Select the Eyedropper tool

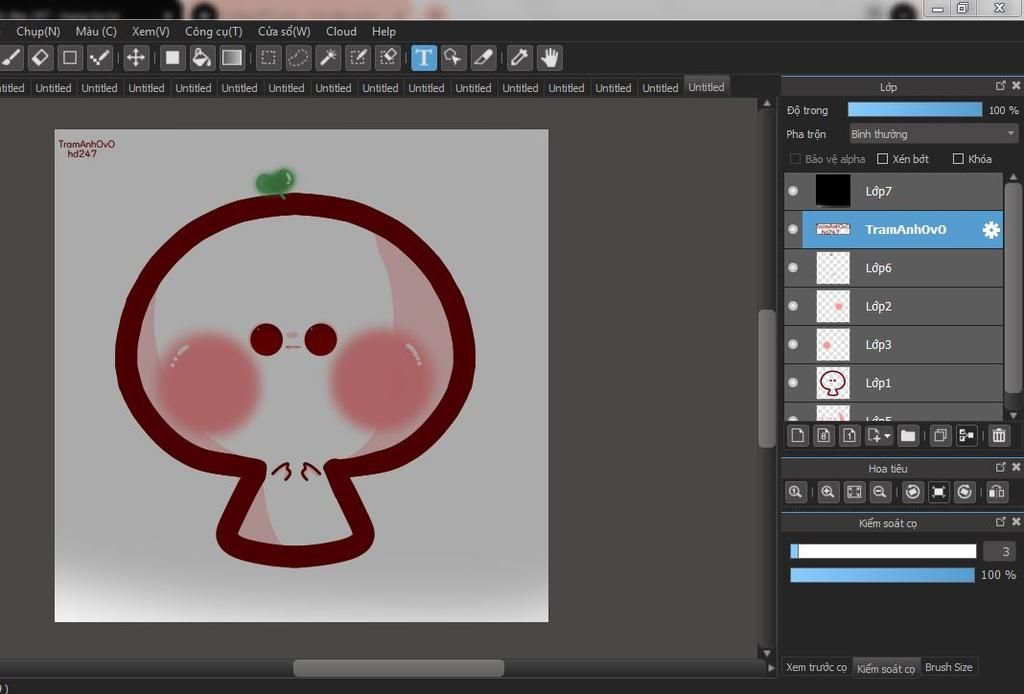pos(519,58)
